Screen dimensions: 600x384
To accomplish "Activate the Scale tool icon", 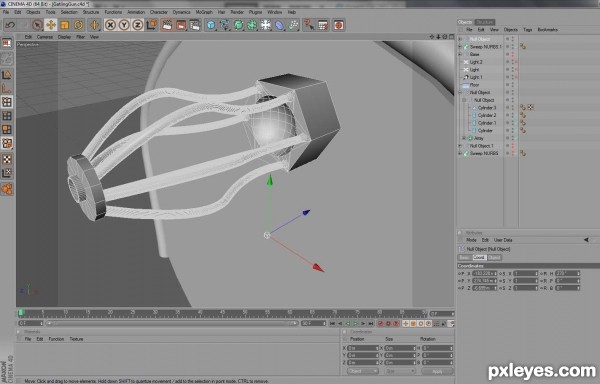I will (65, 25).
